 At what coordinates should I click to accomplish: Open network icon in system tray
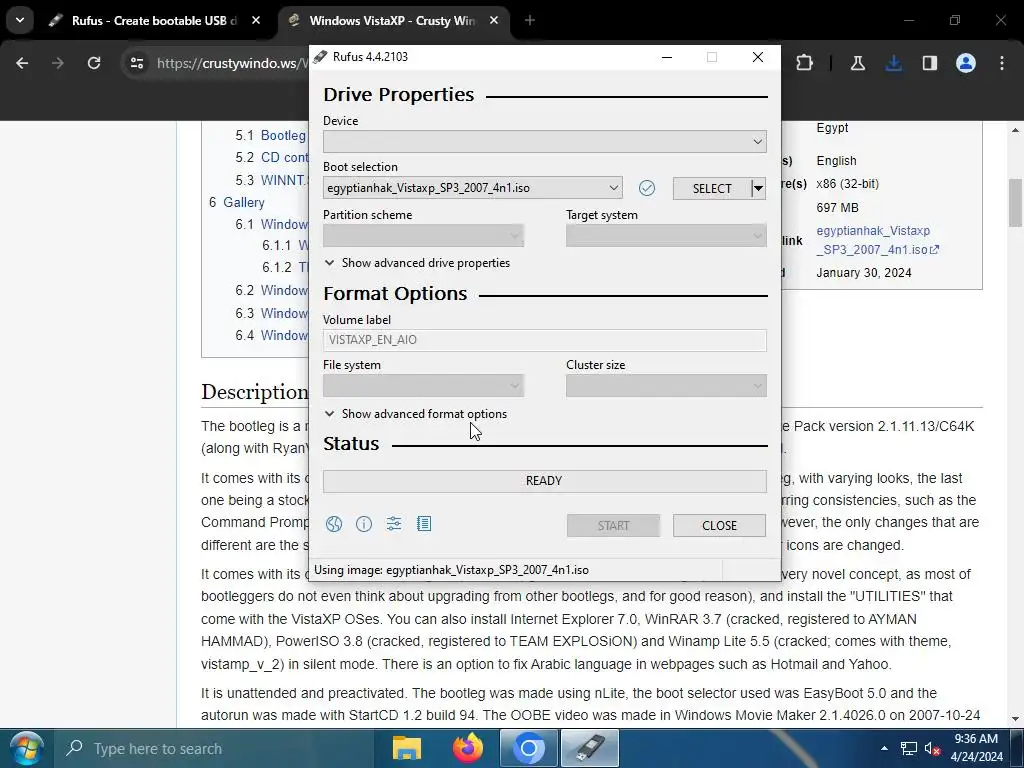tap(908, 748)
